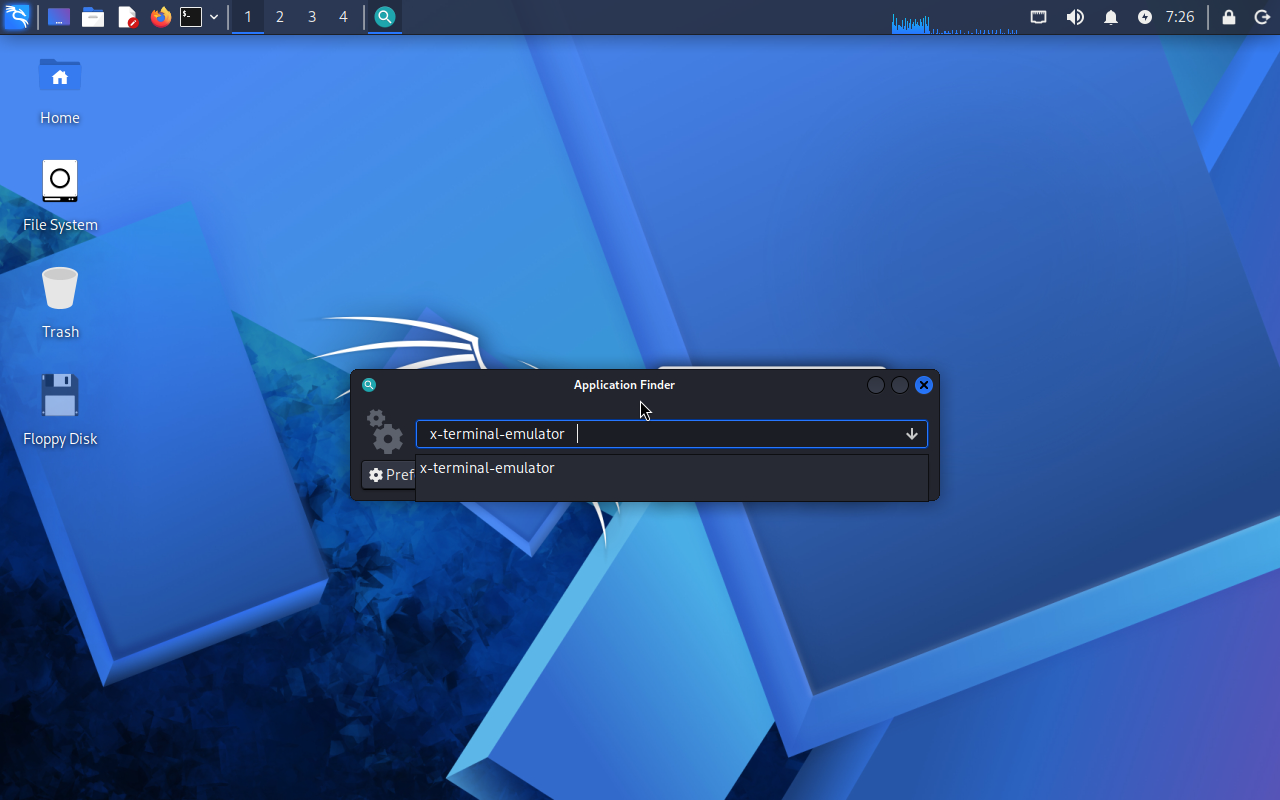This screenshot has width=1280, height=800.
Task: Open the notifications bell
Action: pos(1110,17)
